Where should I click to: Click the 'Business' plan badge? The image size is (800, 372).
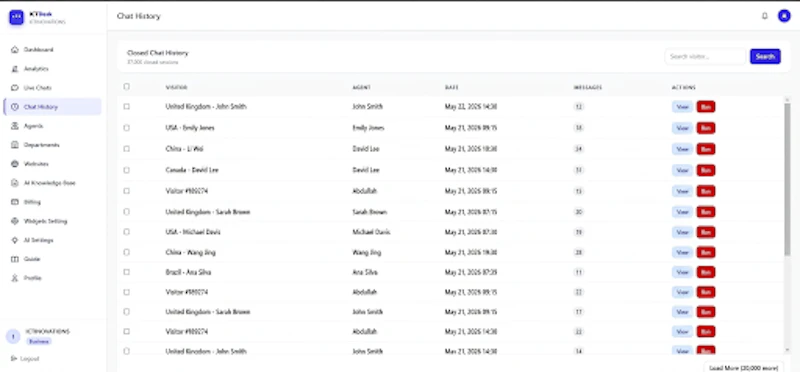(39, 341)
